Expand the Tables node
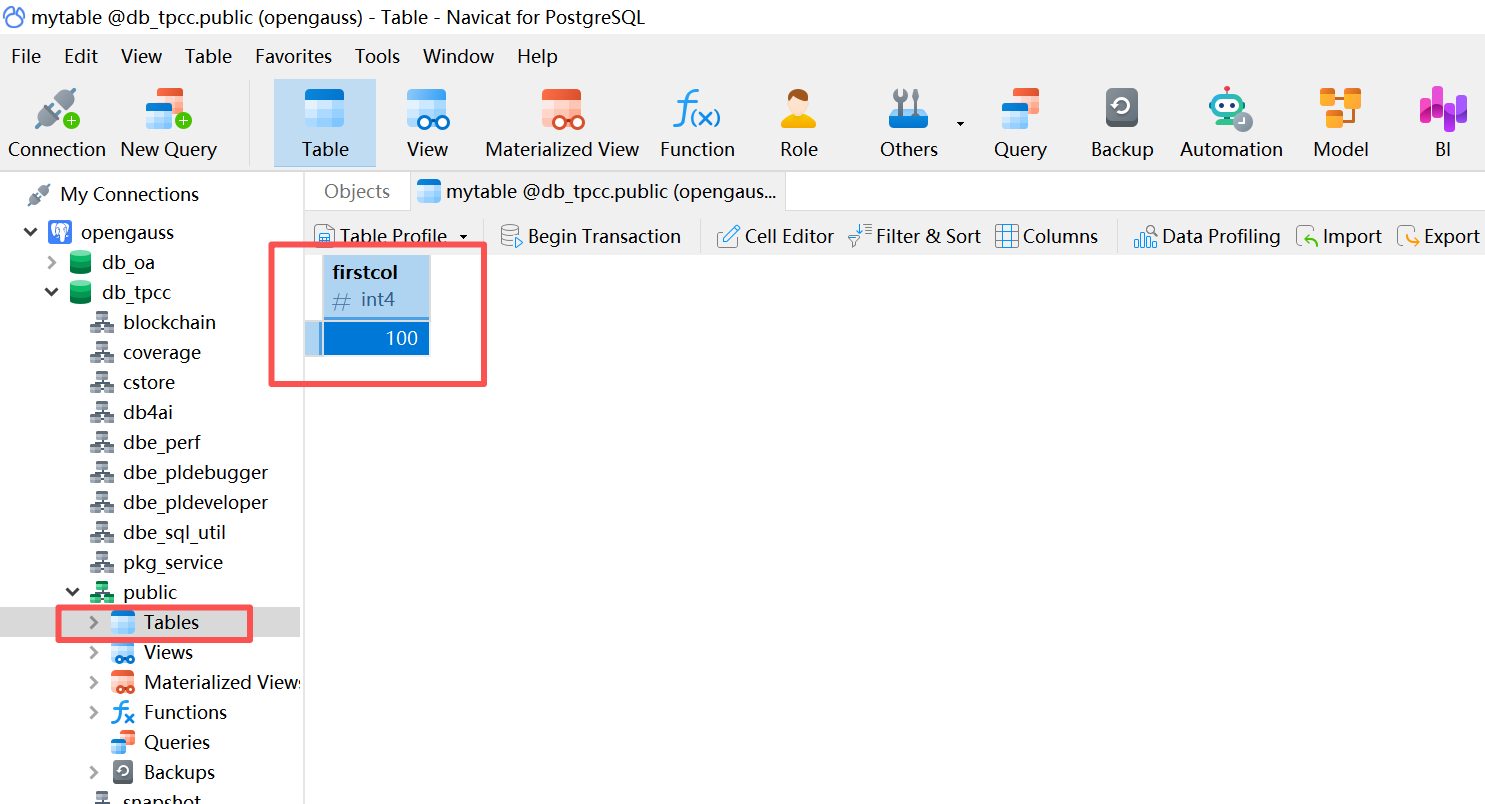The height and width of the screenshot is (804, 1485). pos(94,622)
